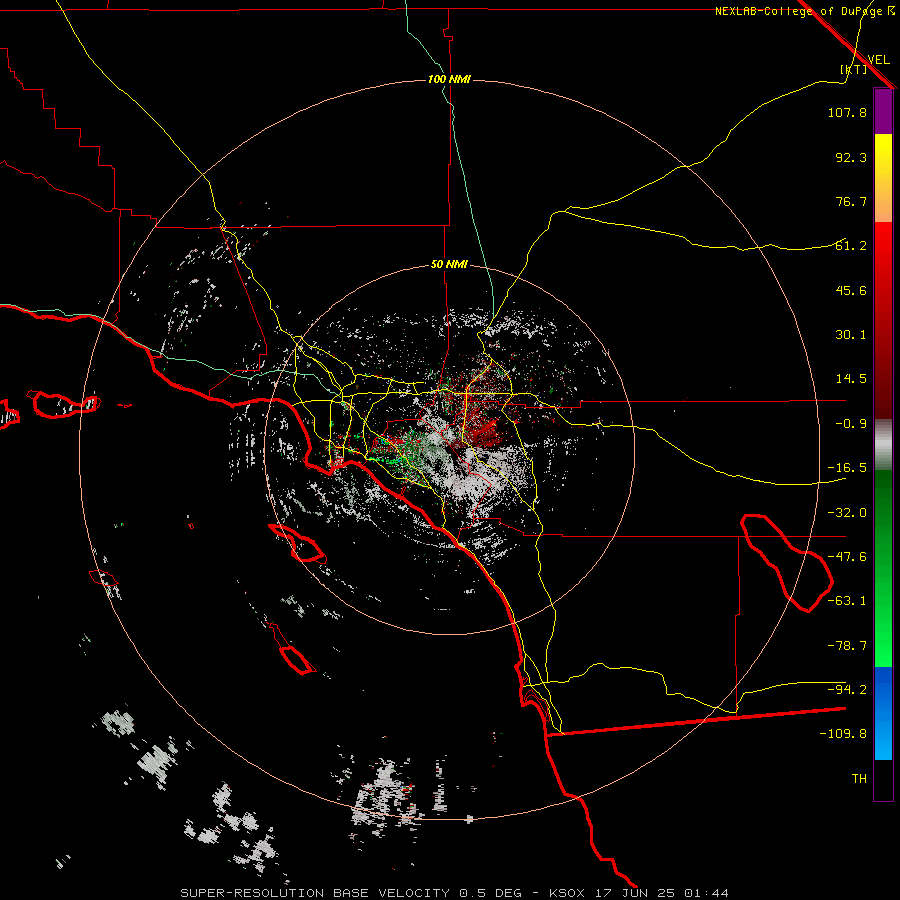Screen dimensions: 900x900
Task: Click the -63.1 velocity scale value
Action: point(847,601)
